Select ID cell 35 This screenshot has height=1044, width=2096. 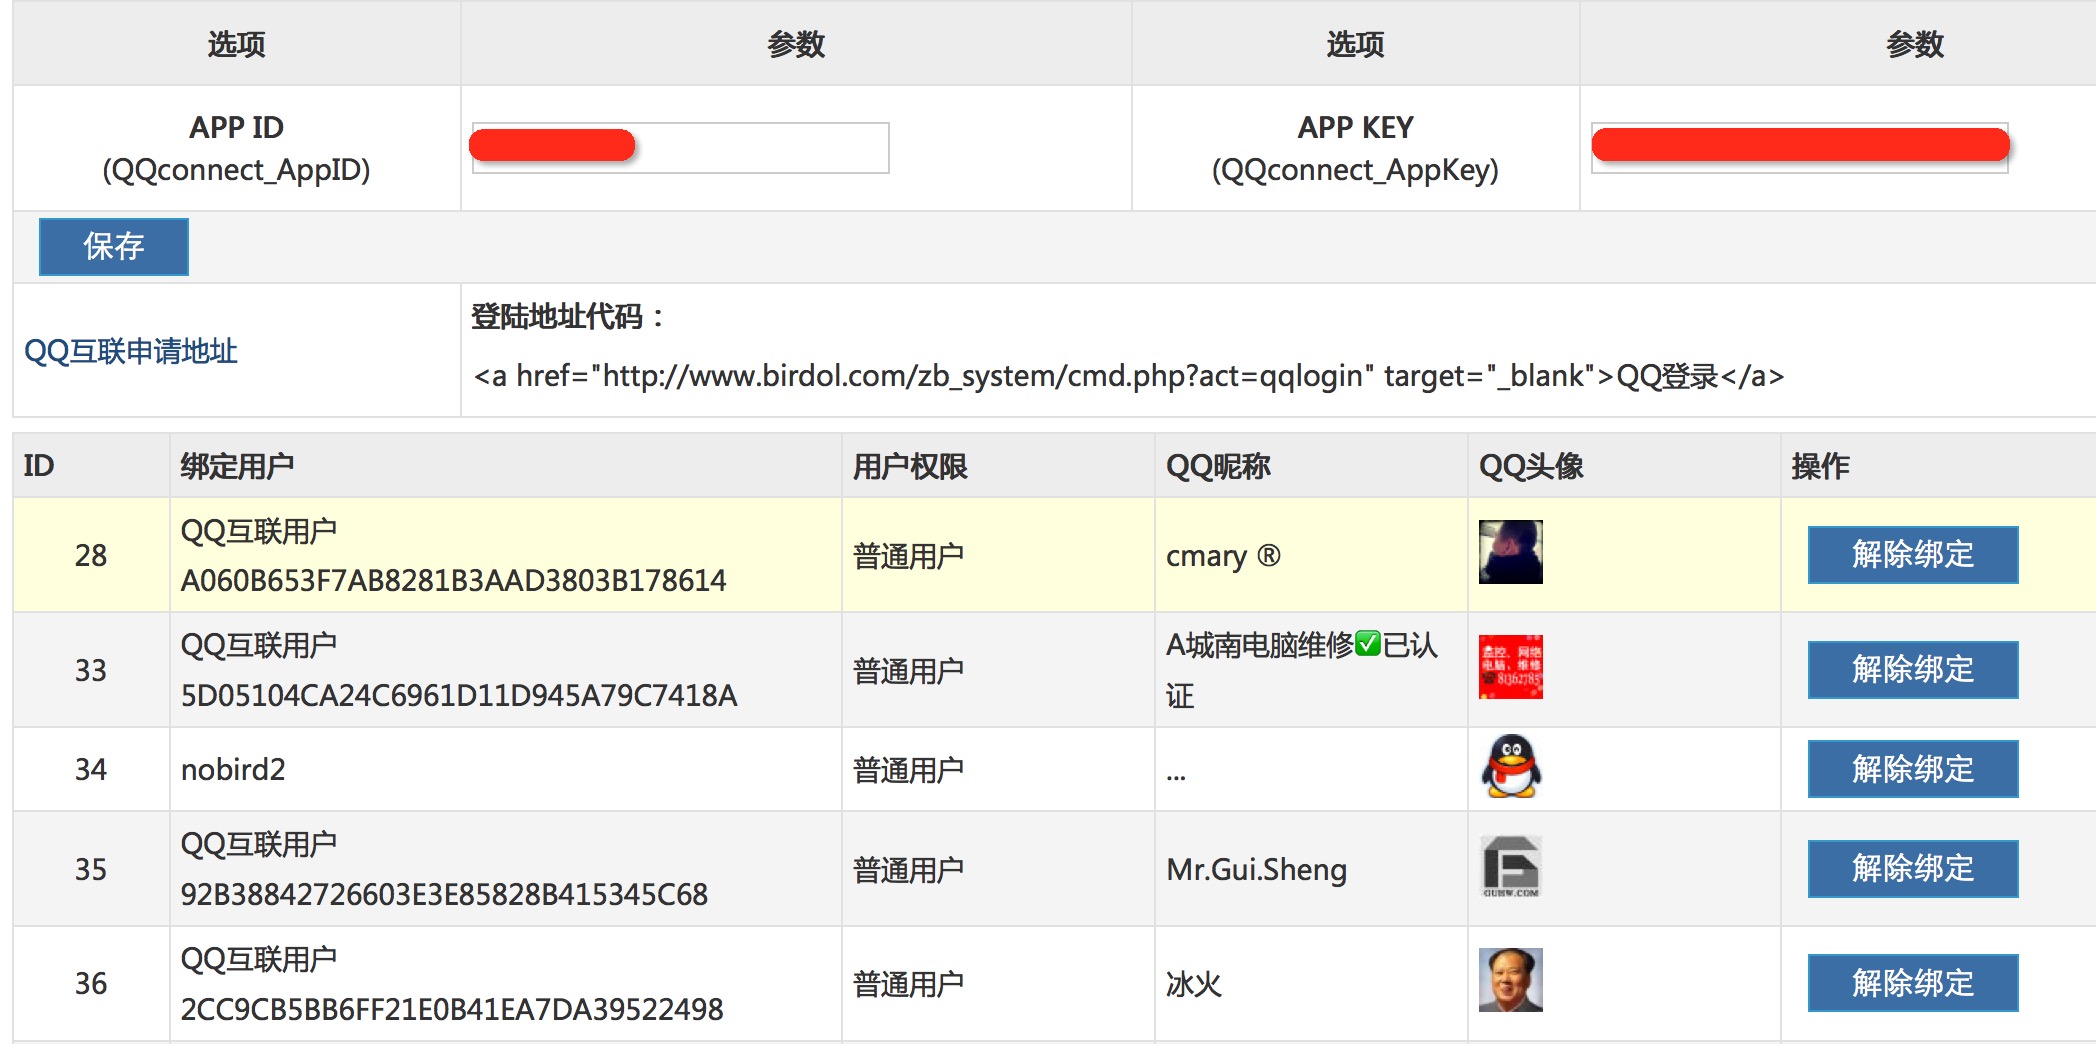click(x=91, y=869)
